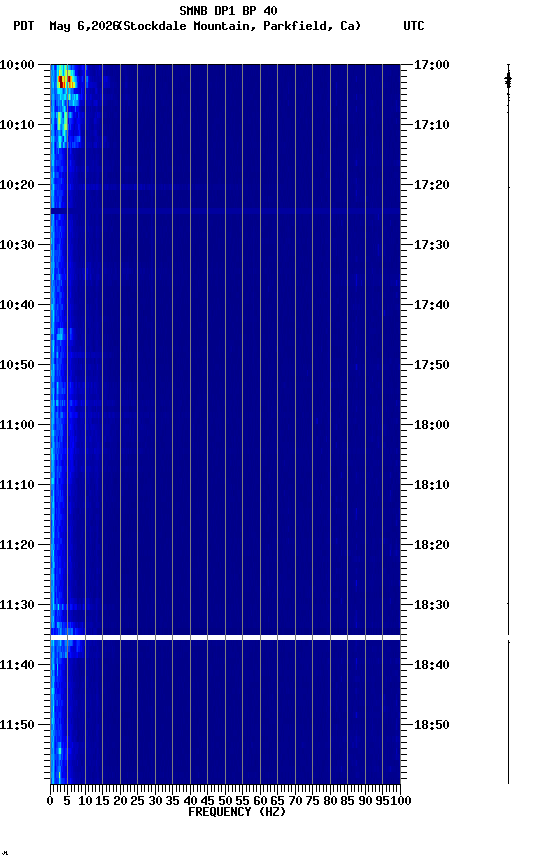
Task: Click the seismogram trace spike at right
Action: 508,82
